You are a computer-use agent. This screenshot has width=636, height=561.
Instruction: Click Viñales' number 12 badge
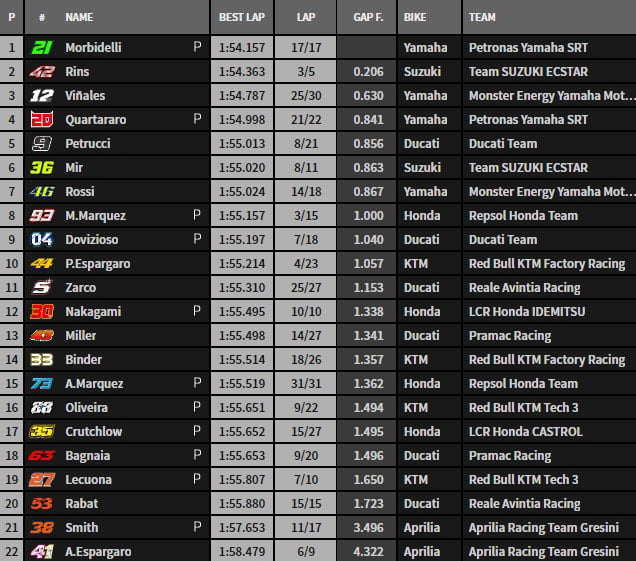(41, 95)
